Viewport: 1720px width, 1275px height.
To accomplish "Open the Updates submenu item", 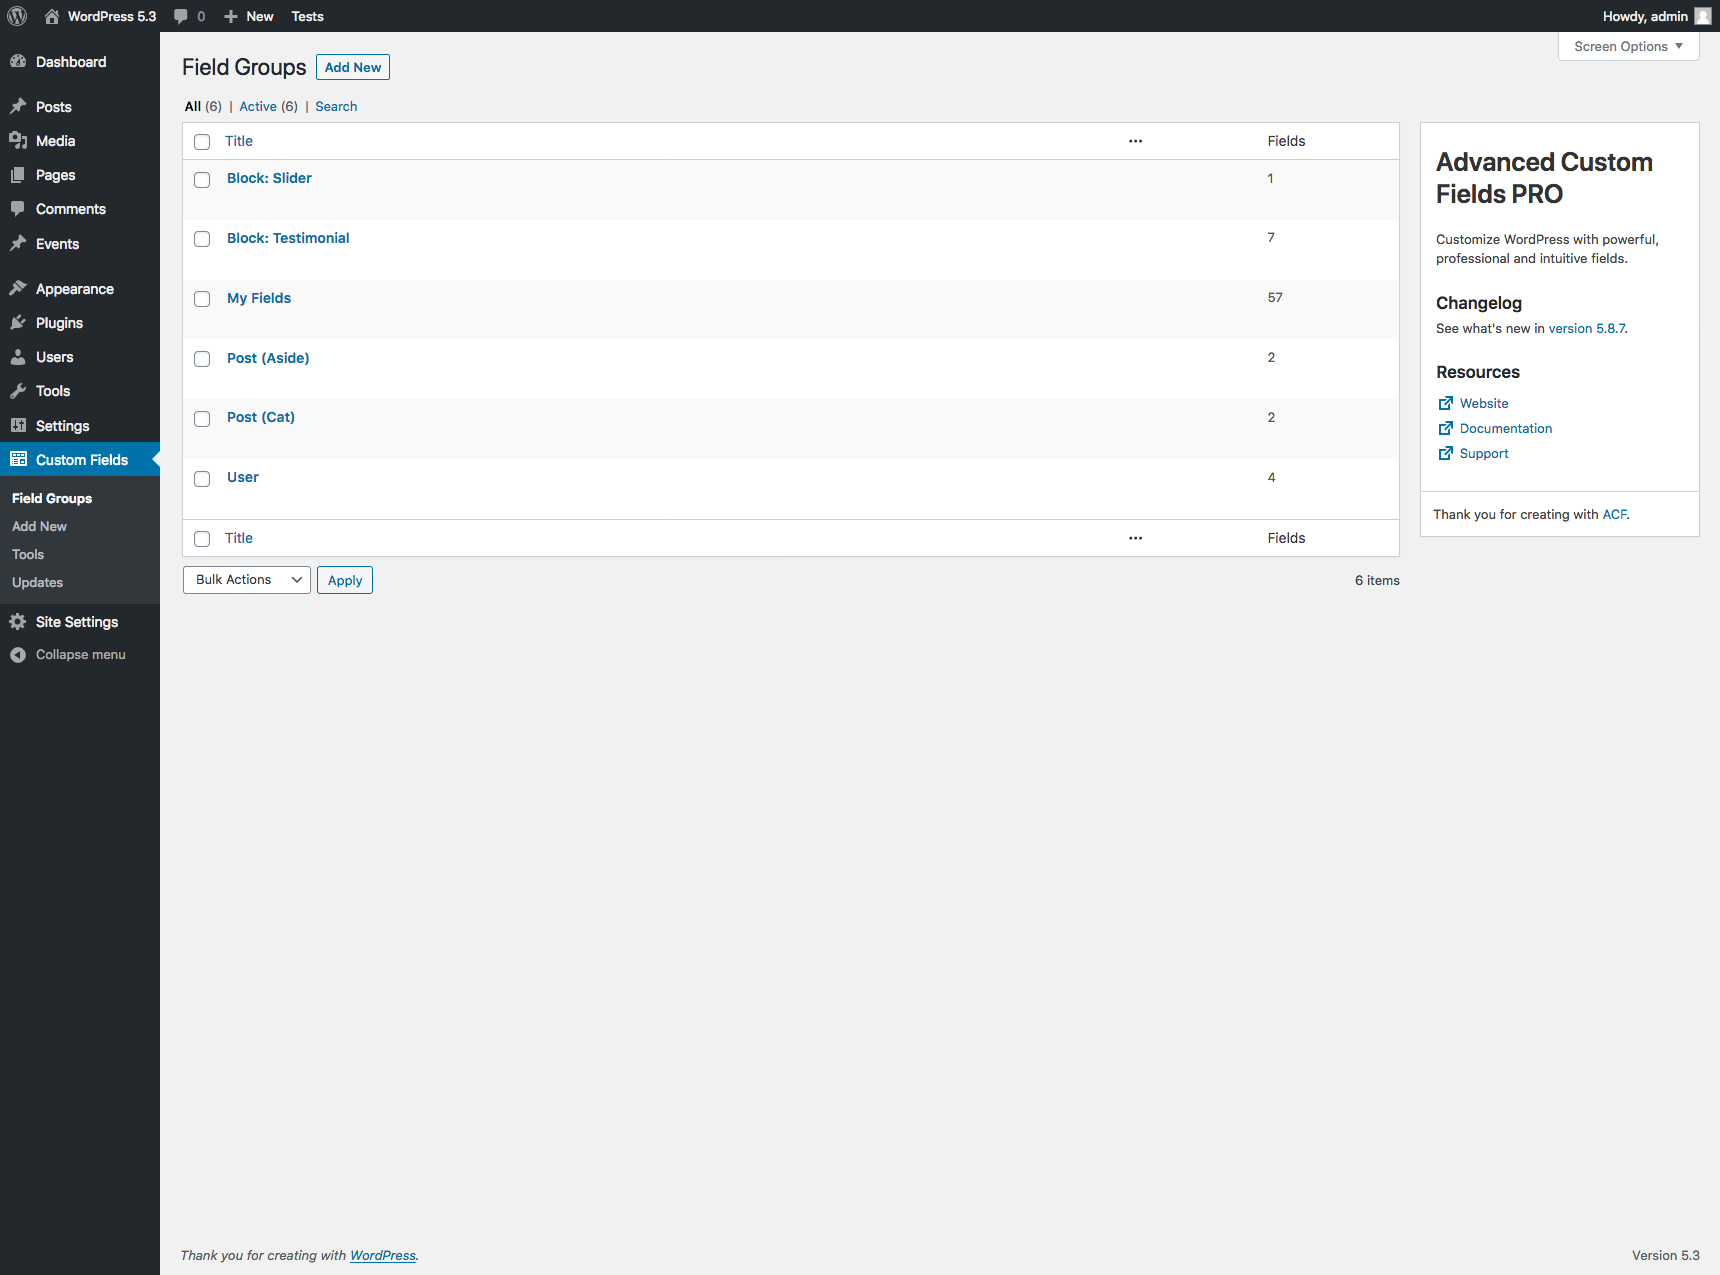I will (x=37, y=582).
